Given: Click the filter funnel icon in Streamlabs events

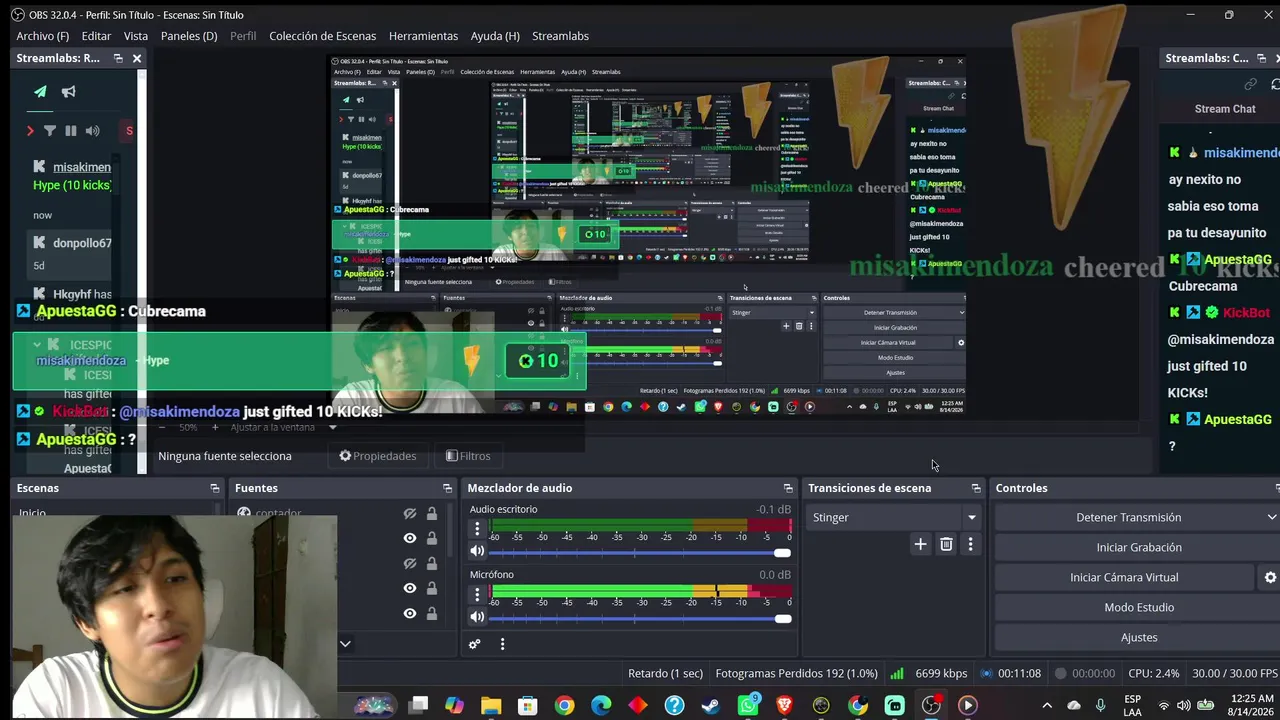Looking at the screenshot, I should coord(51,131).
